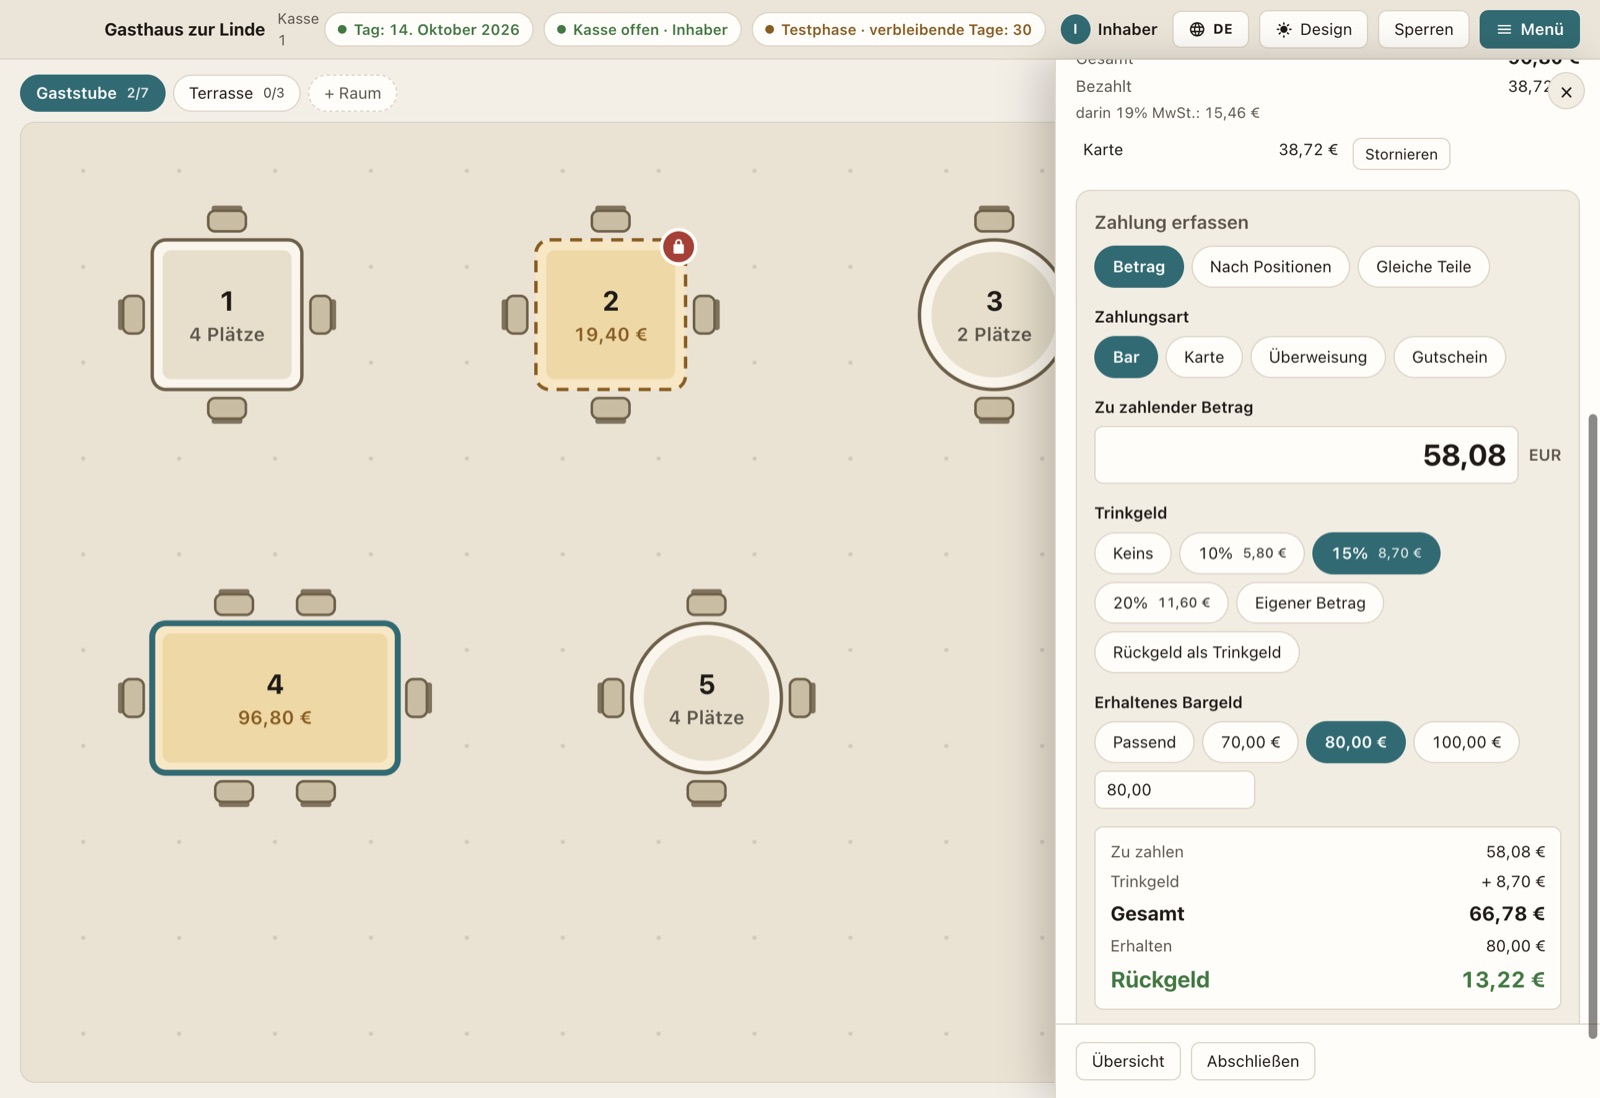Click the Inhaber user avatar
Screen dimensions: 1600x1098
tap(1075, 30)
